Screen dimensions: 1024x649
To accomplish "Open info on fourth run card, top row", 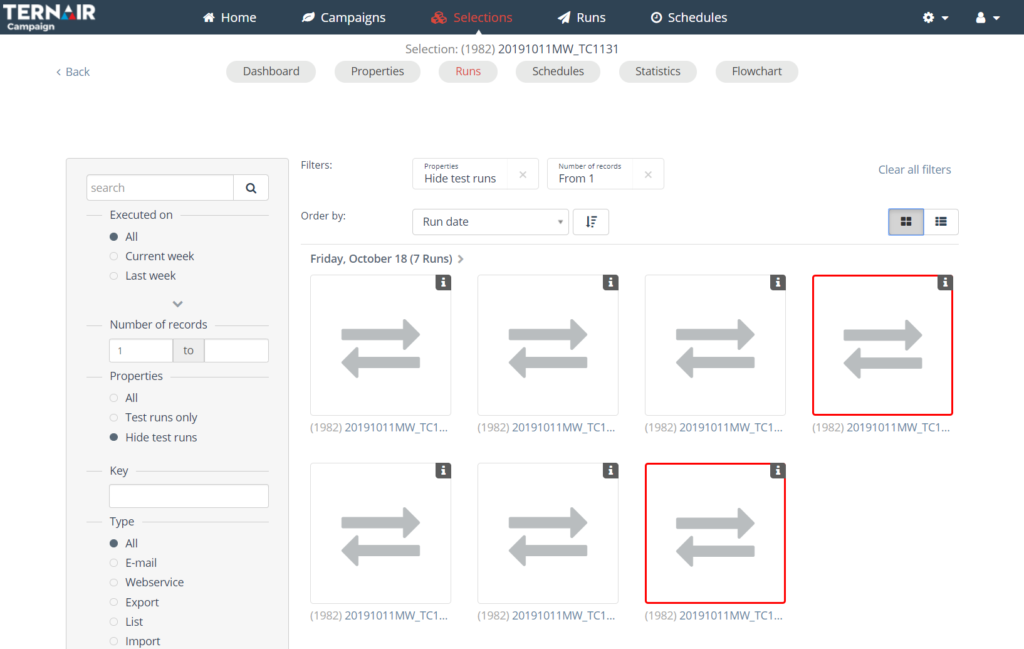I will tap(944, 283).
